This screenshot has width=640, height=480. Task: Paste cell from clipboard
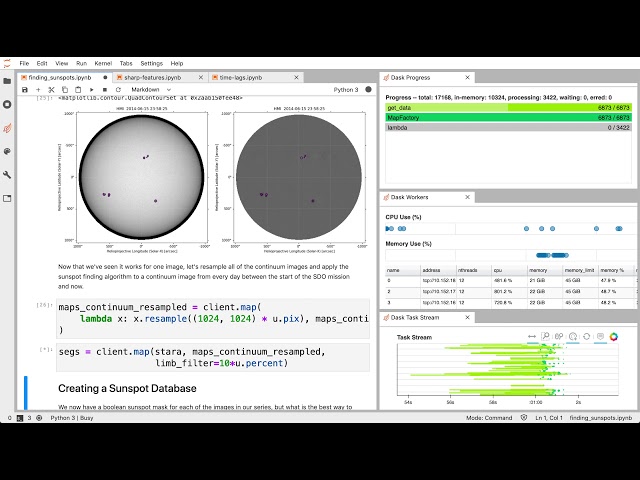[x=78, y=90]
